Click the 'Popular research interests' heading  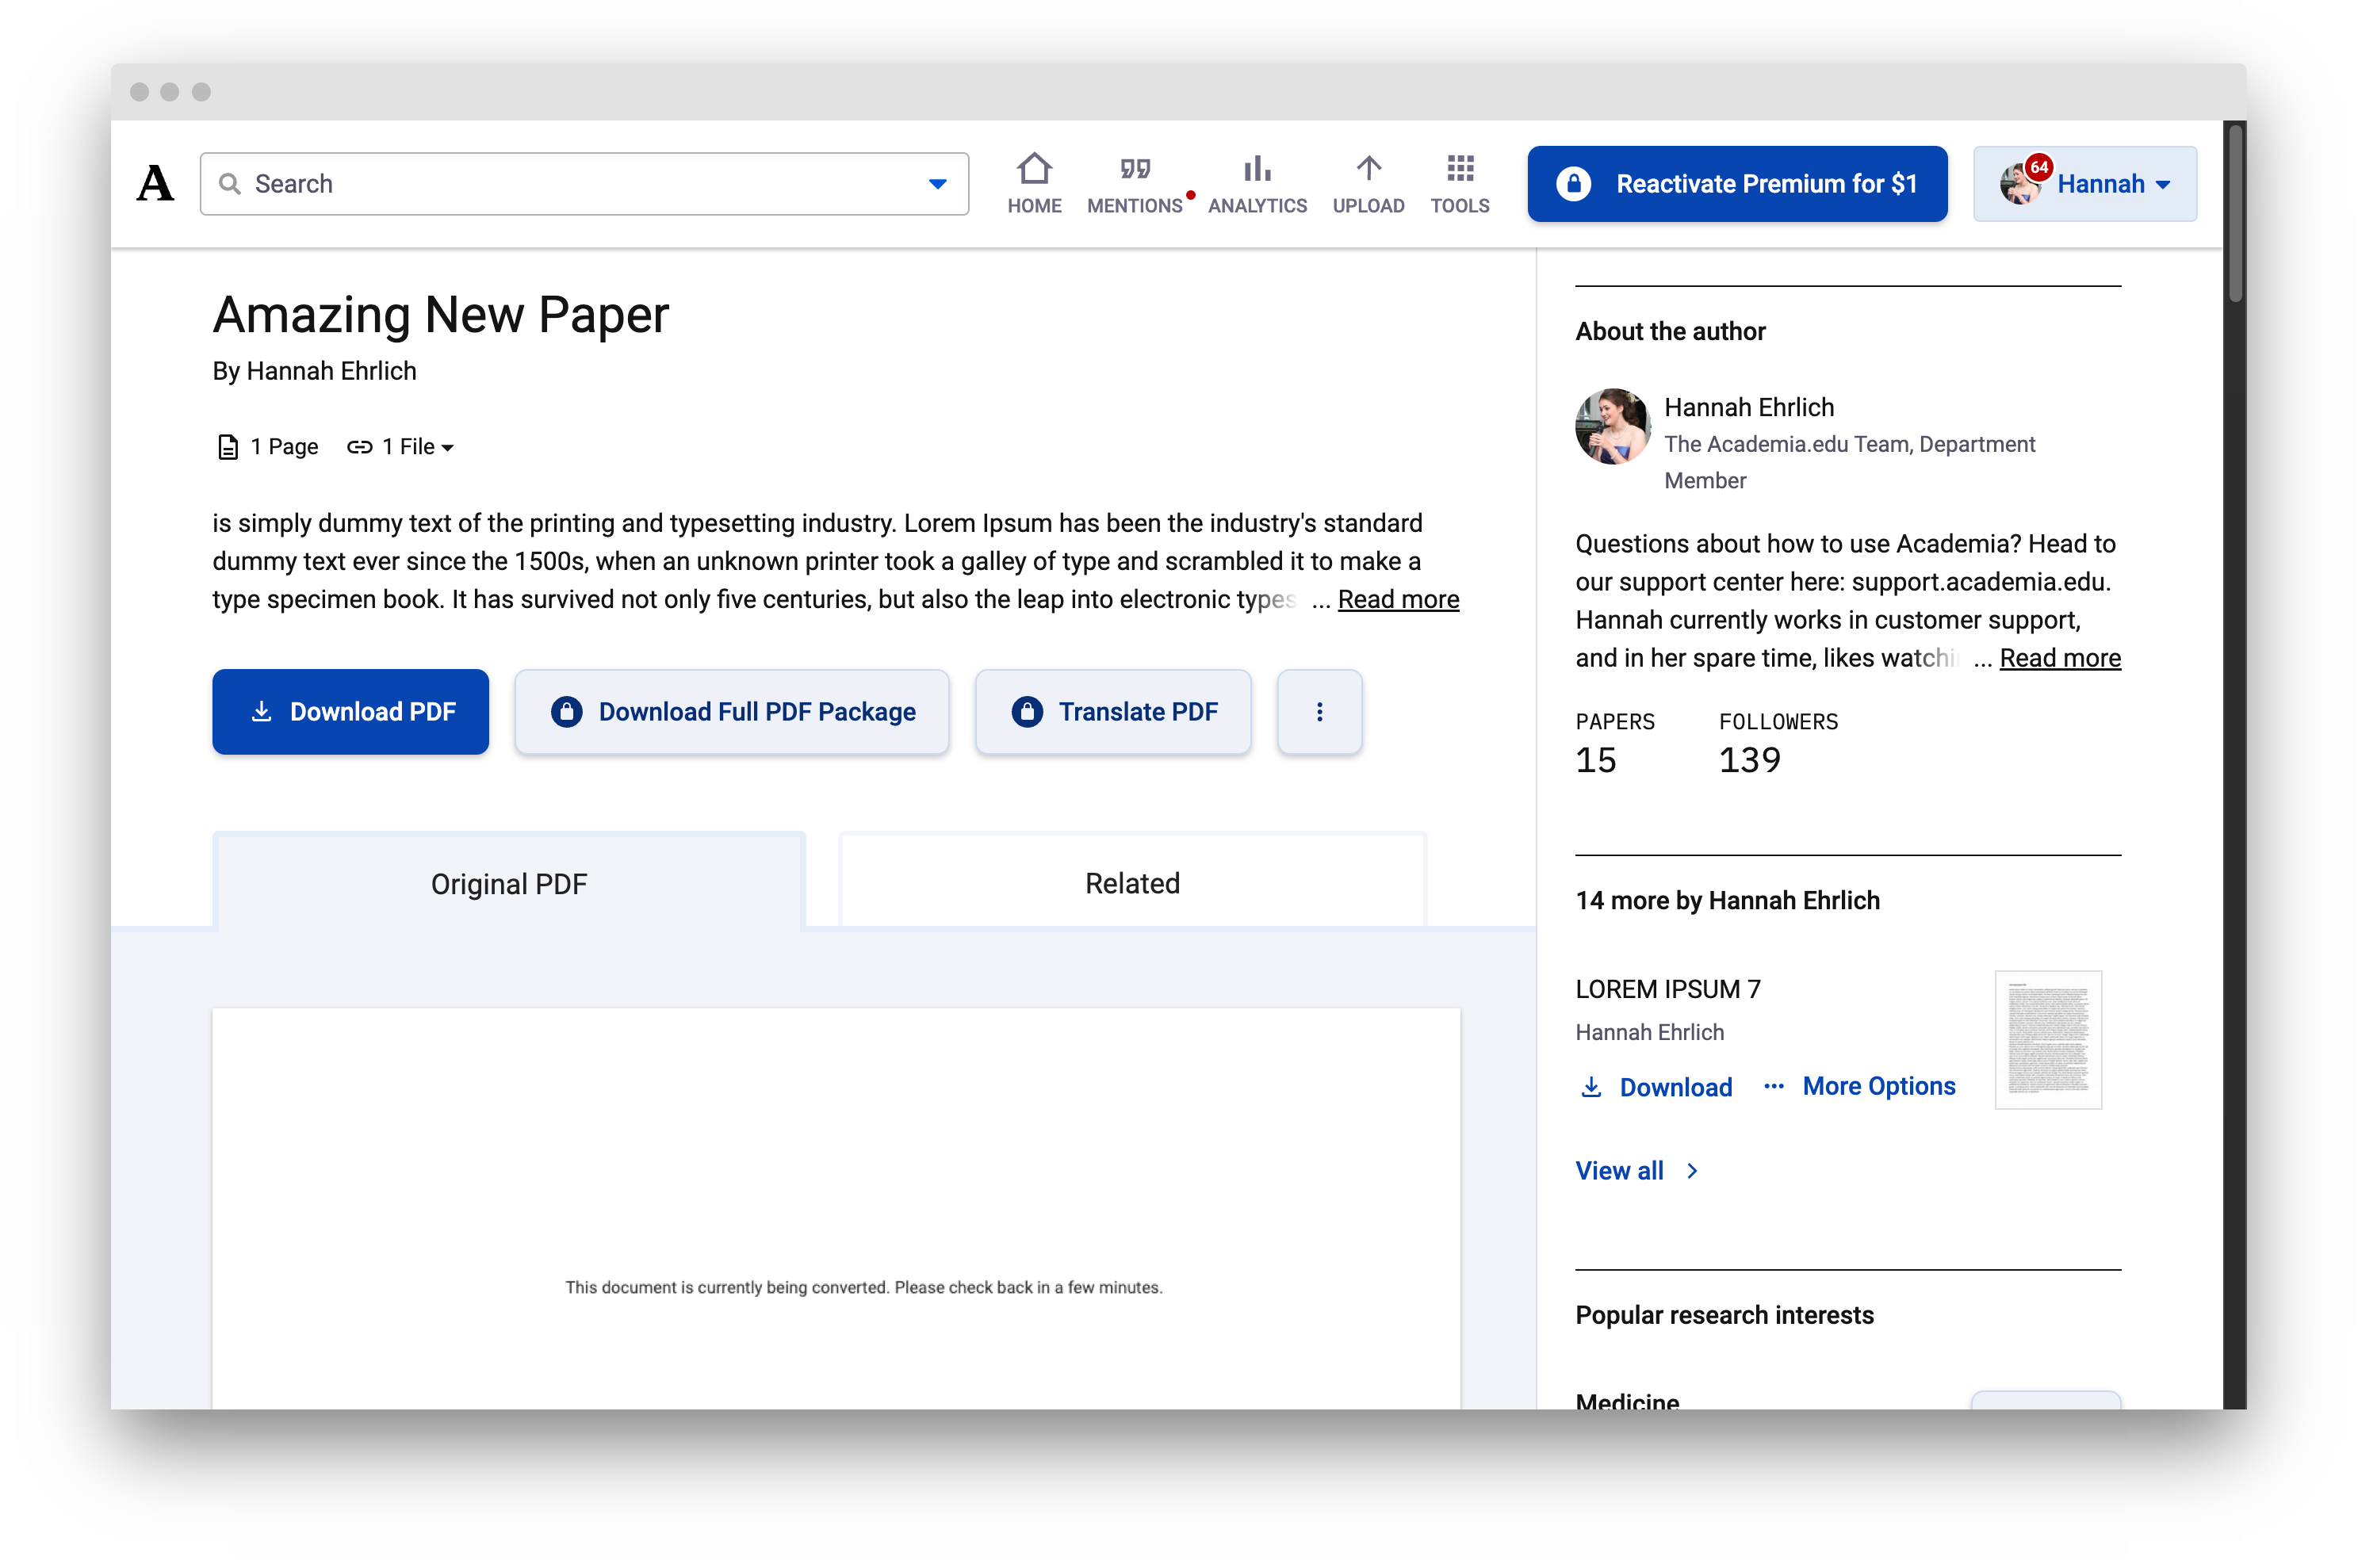point(1724,1315)
